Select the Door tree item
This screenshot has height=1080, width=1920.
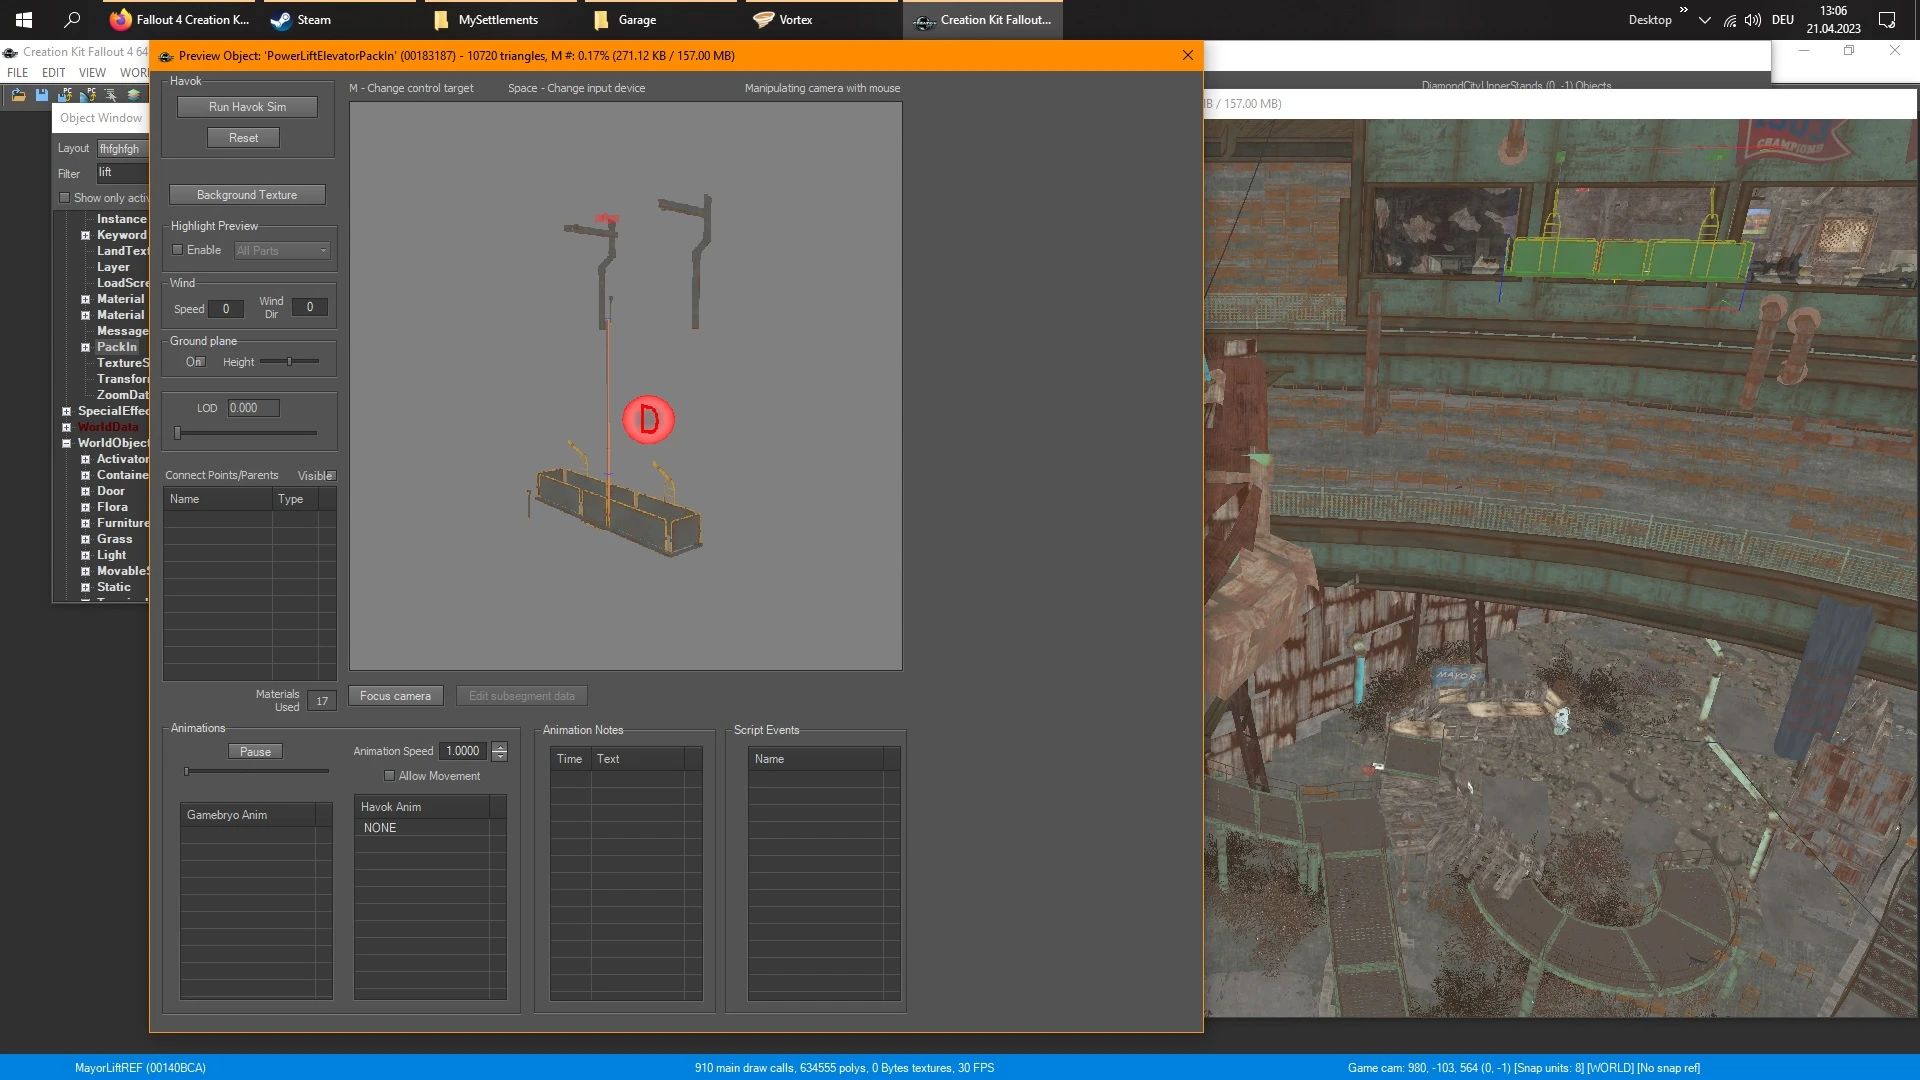(111, 491)
